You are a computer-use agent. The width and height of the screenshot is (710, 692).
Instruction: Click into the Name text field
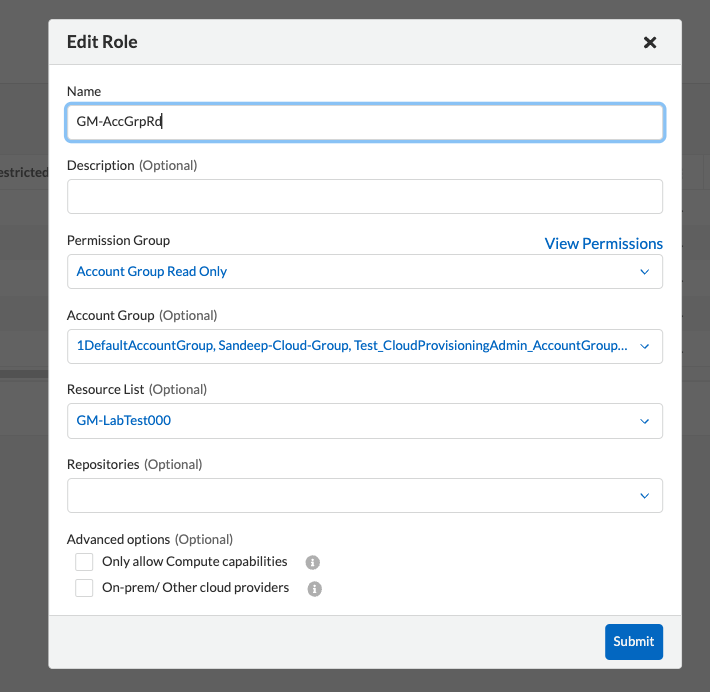click(364, 123)
